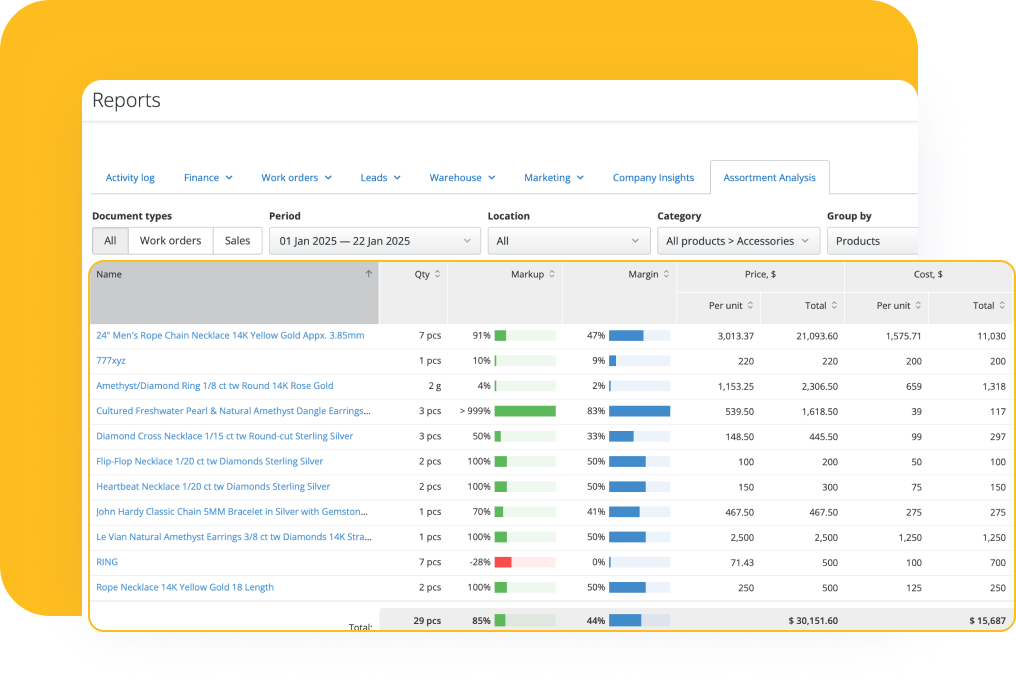
Task: Expand the Warehouse menu chevron
Action: click(x=493, y=177)
